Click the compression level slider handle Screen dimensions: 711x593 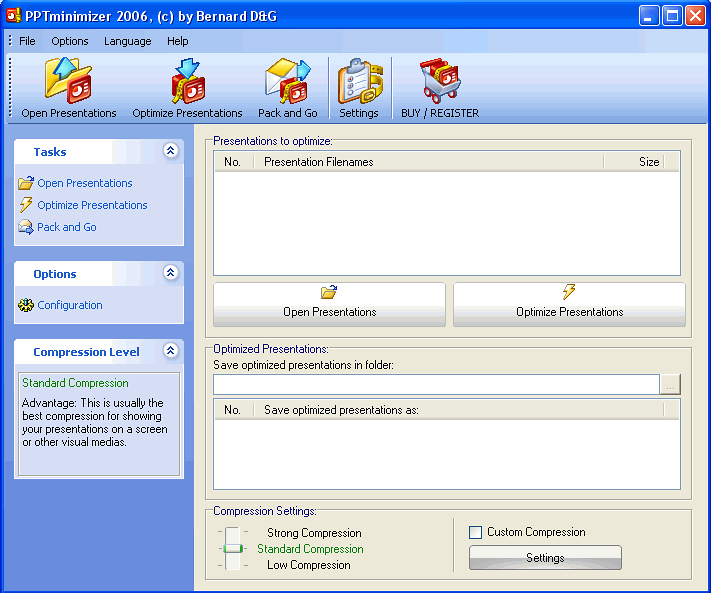pyautogui.click(x=233, y=549)
